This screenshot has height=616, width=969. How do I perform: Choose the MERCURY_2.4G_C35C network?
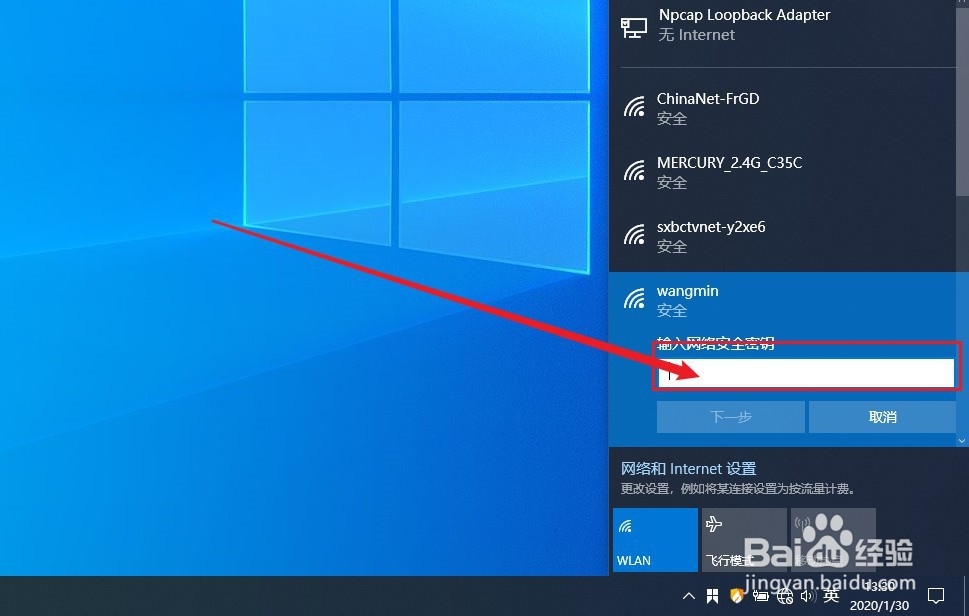(x=783, y=172)
